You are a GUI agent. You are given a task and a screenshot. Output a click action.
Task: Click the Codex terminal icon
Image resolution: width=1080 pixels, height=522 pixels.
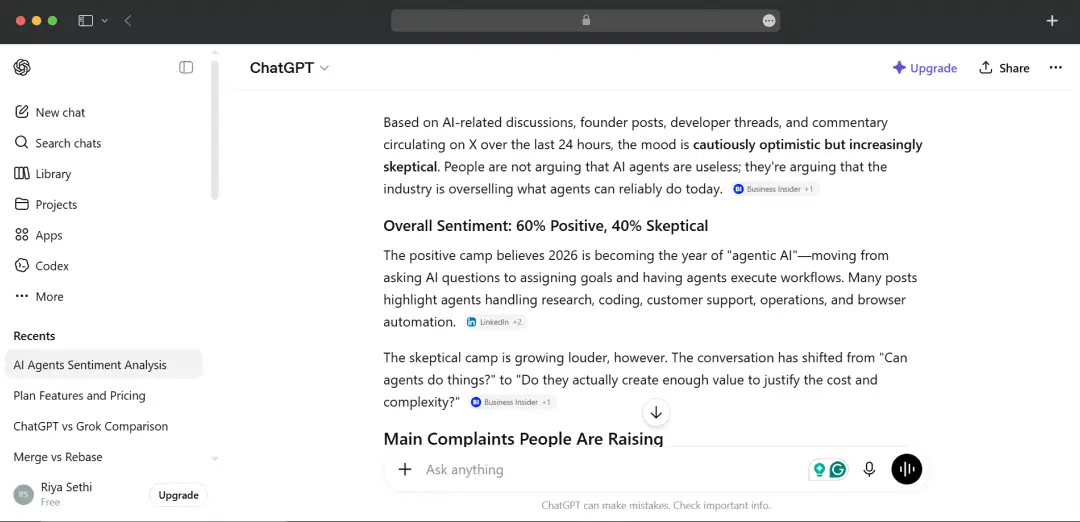[x=21, y=266]
